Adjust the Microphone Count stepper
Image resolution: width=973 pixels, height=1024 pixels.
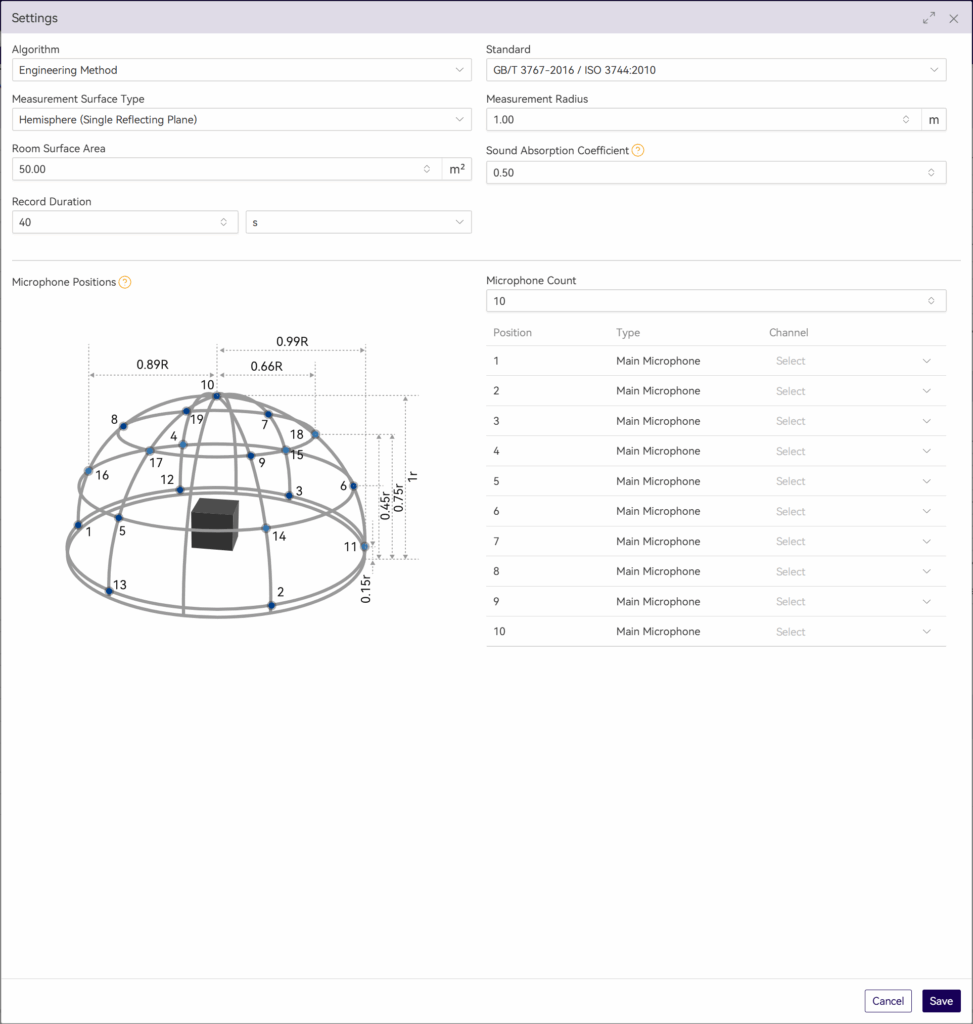pos(930,301)
